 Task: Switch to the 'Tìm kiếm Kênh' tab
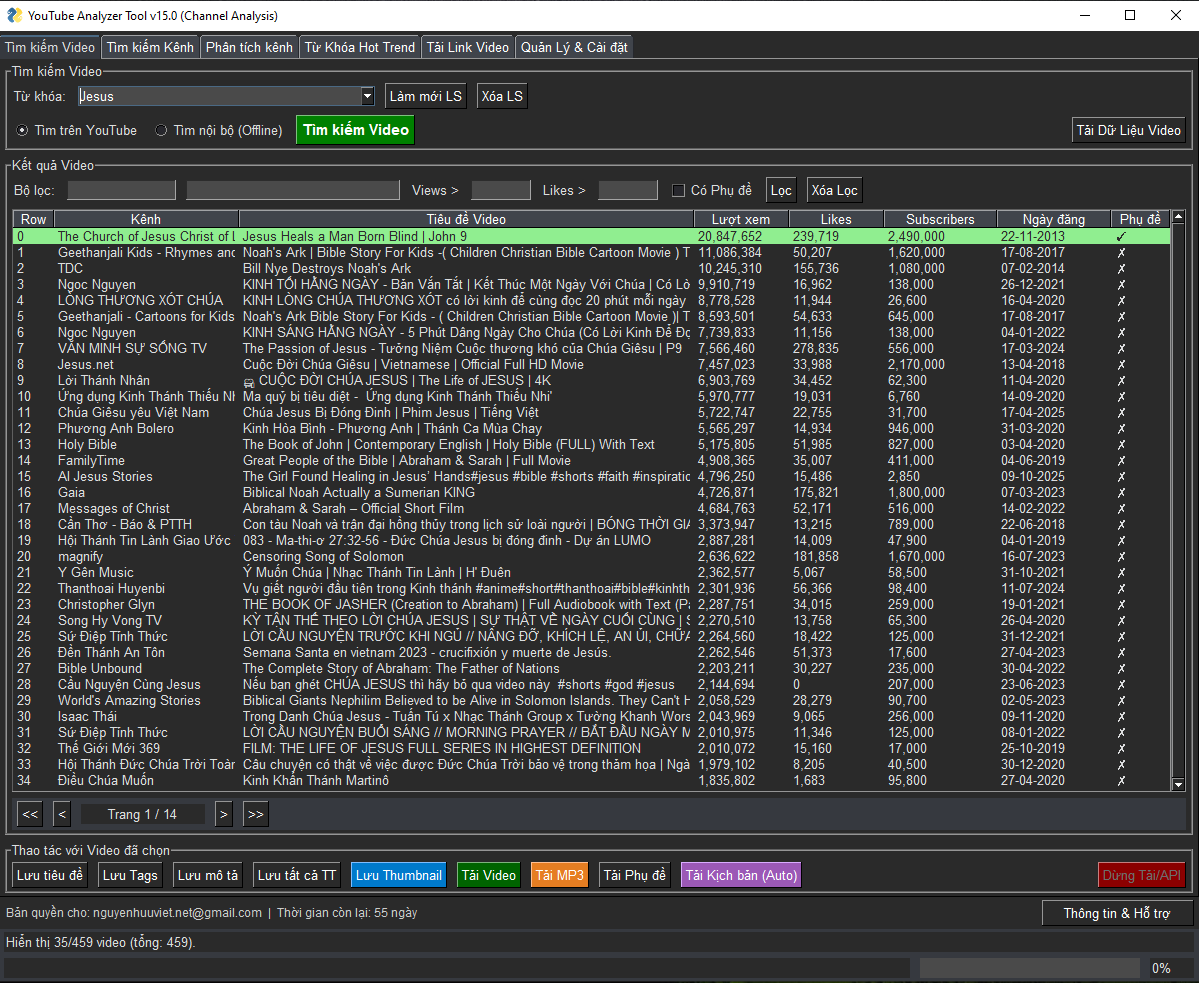pyautogui.click(x=150, y=47)
